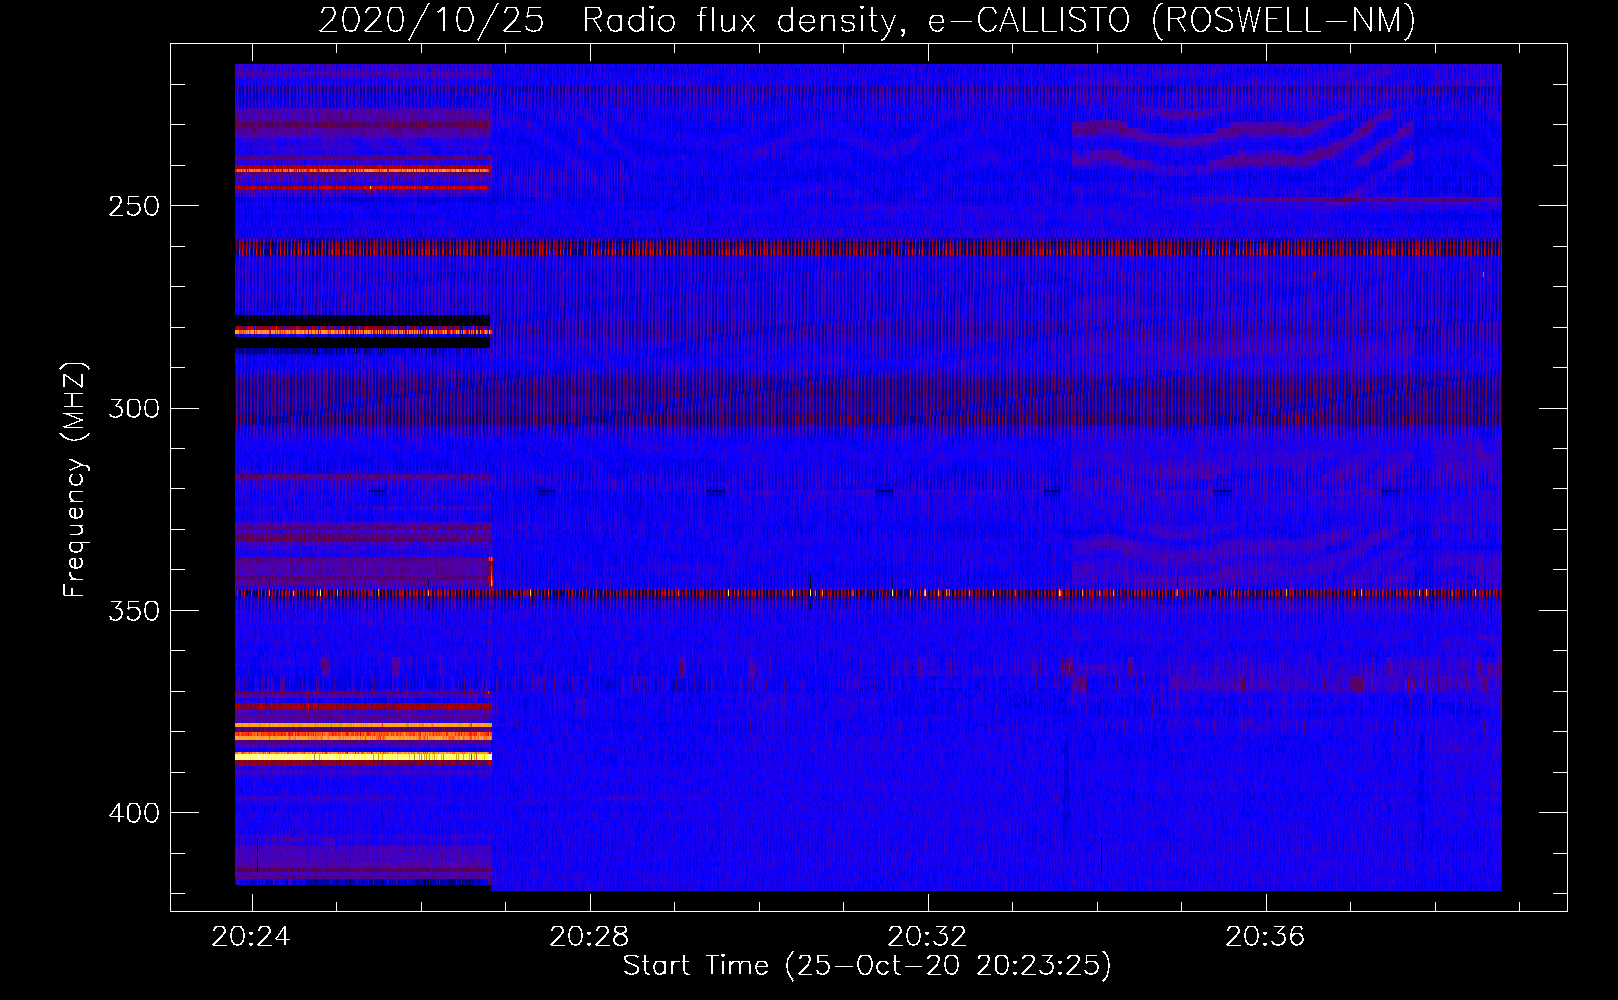Click the 20:32 time tick label
The width and height of the screenshot is (1618, 1000).
coord(927,937)
